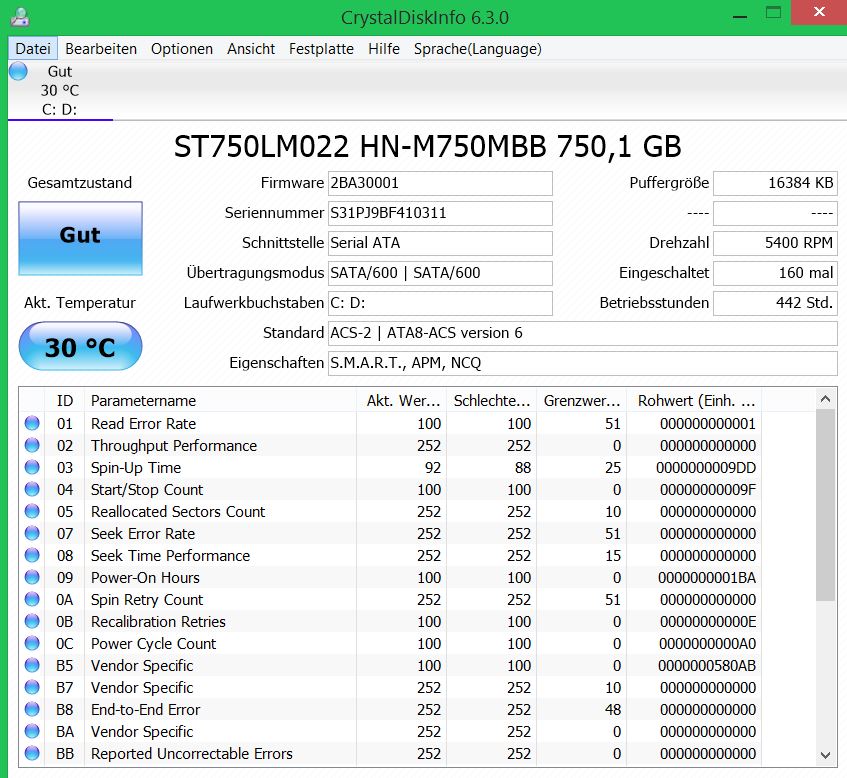This screenshot has height=778, width=847.
Task: Select the Read Error Rate row name
Action: pos(143,424)
